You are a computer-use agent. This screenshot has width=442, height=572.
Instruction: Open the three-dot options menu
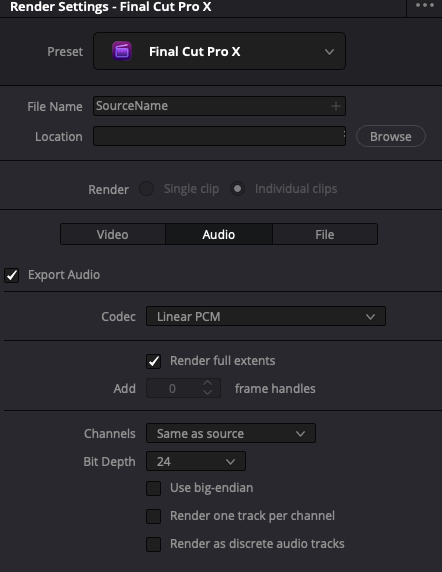[425, 5]
